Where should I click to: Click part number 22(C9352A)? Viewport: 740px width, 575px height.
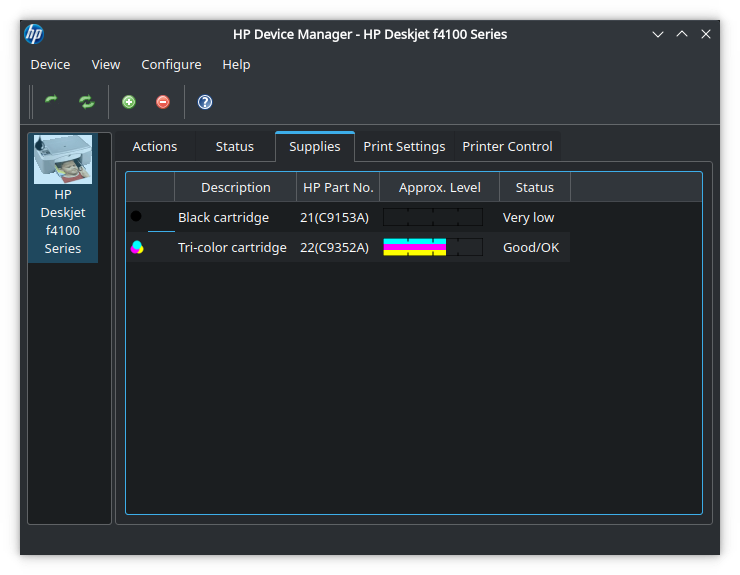pos(335,248)
